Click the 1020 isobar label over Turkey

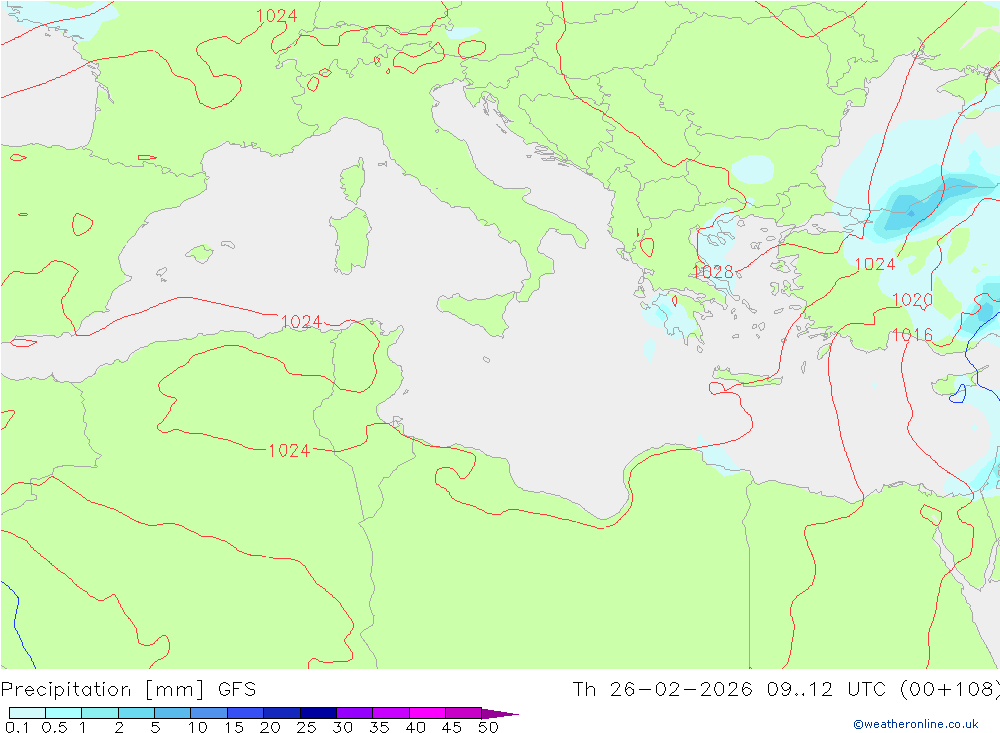click(913, 299)
